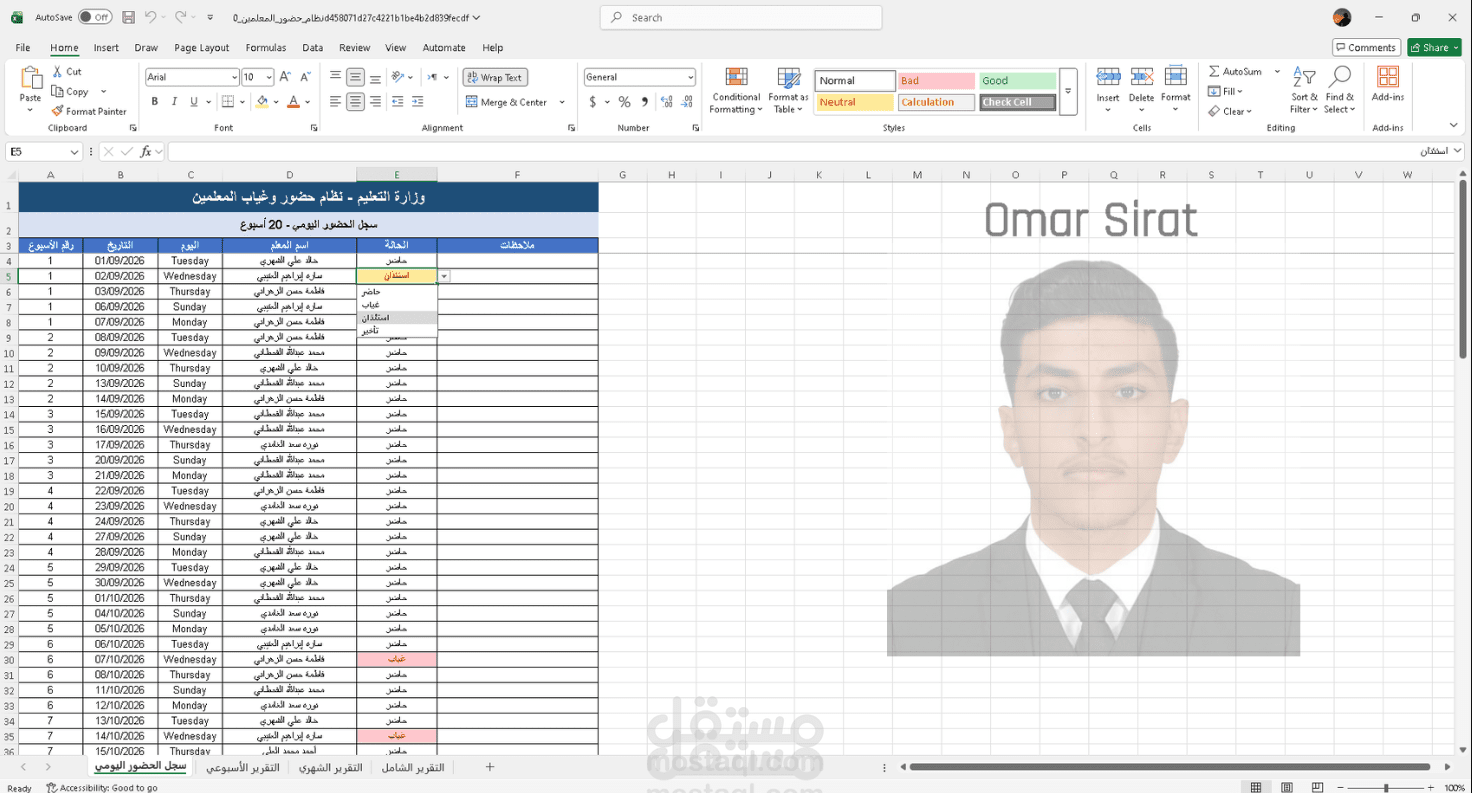Toggle bold formatting
The image size is (1472, 793).
coord(154,101)
